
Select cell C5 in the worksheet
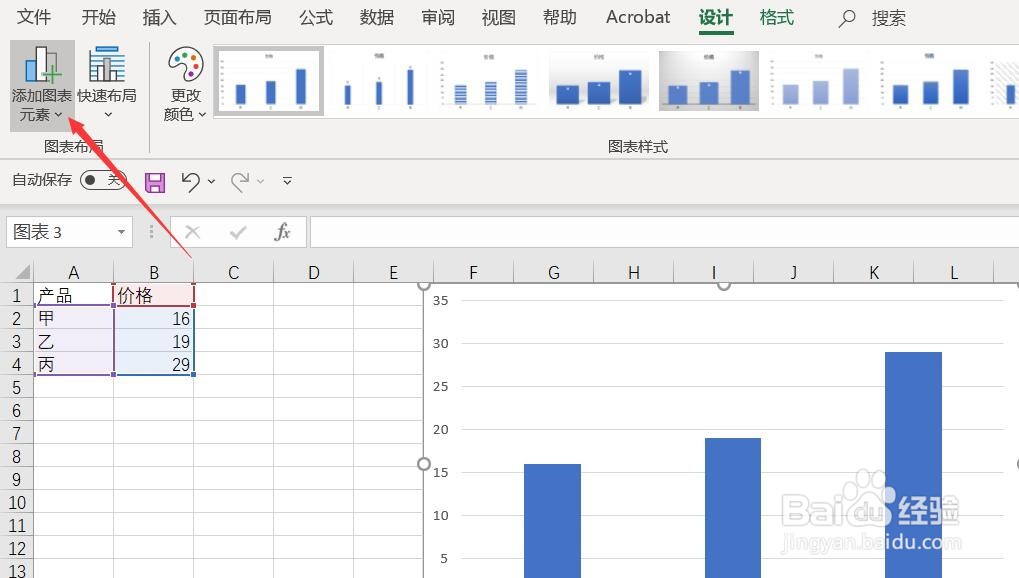233,387
